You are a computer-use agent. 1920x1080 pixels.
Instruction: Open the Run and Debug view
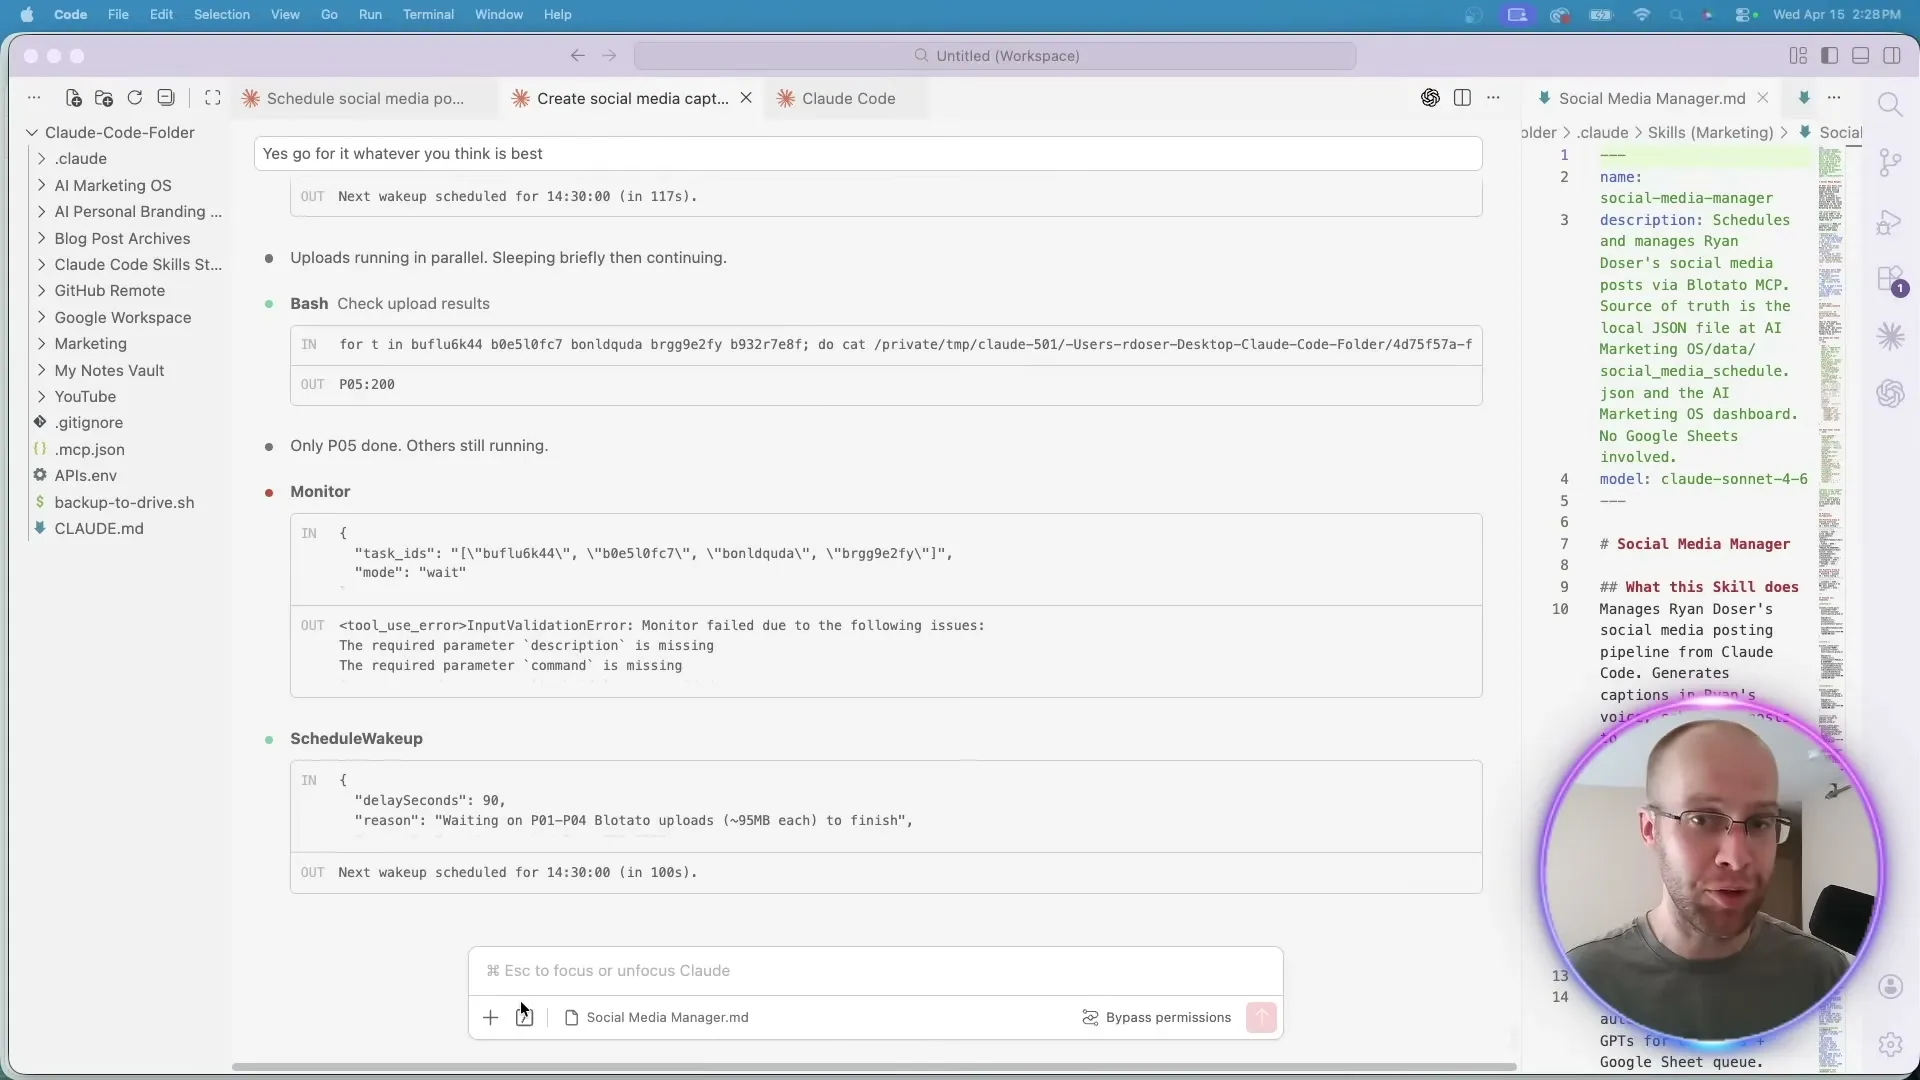[1889, 222]
